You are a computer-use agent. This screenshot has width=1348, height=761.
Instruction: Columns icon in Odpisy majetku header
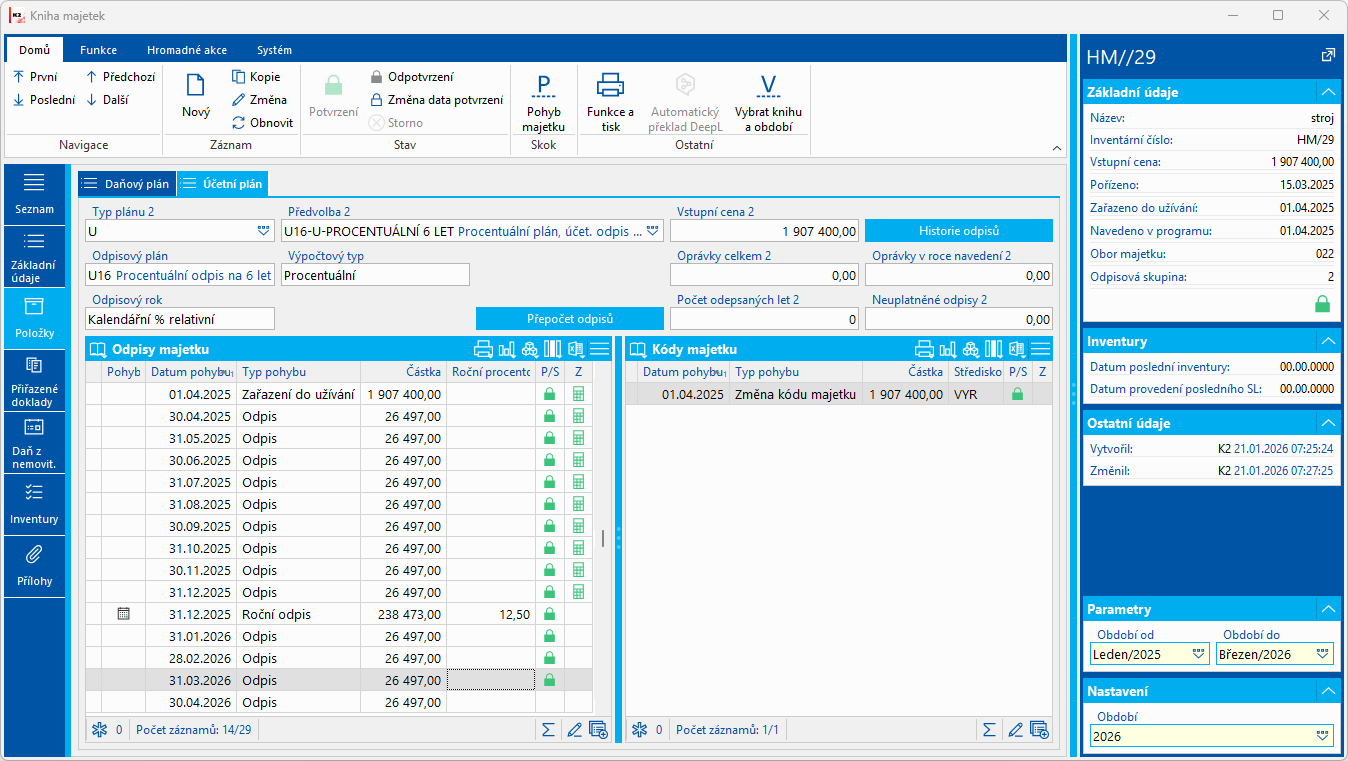[552, 349]
